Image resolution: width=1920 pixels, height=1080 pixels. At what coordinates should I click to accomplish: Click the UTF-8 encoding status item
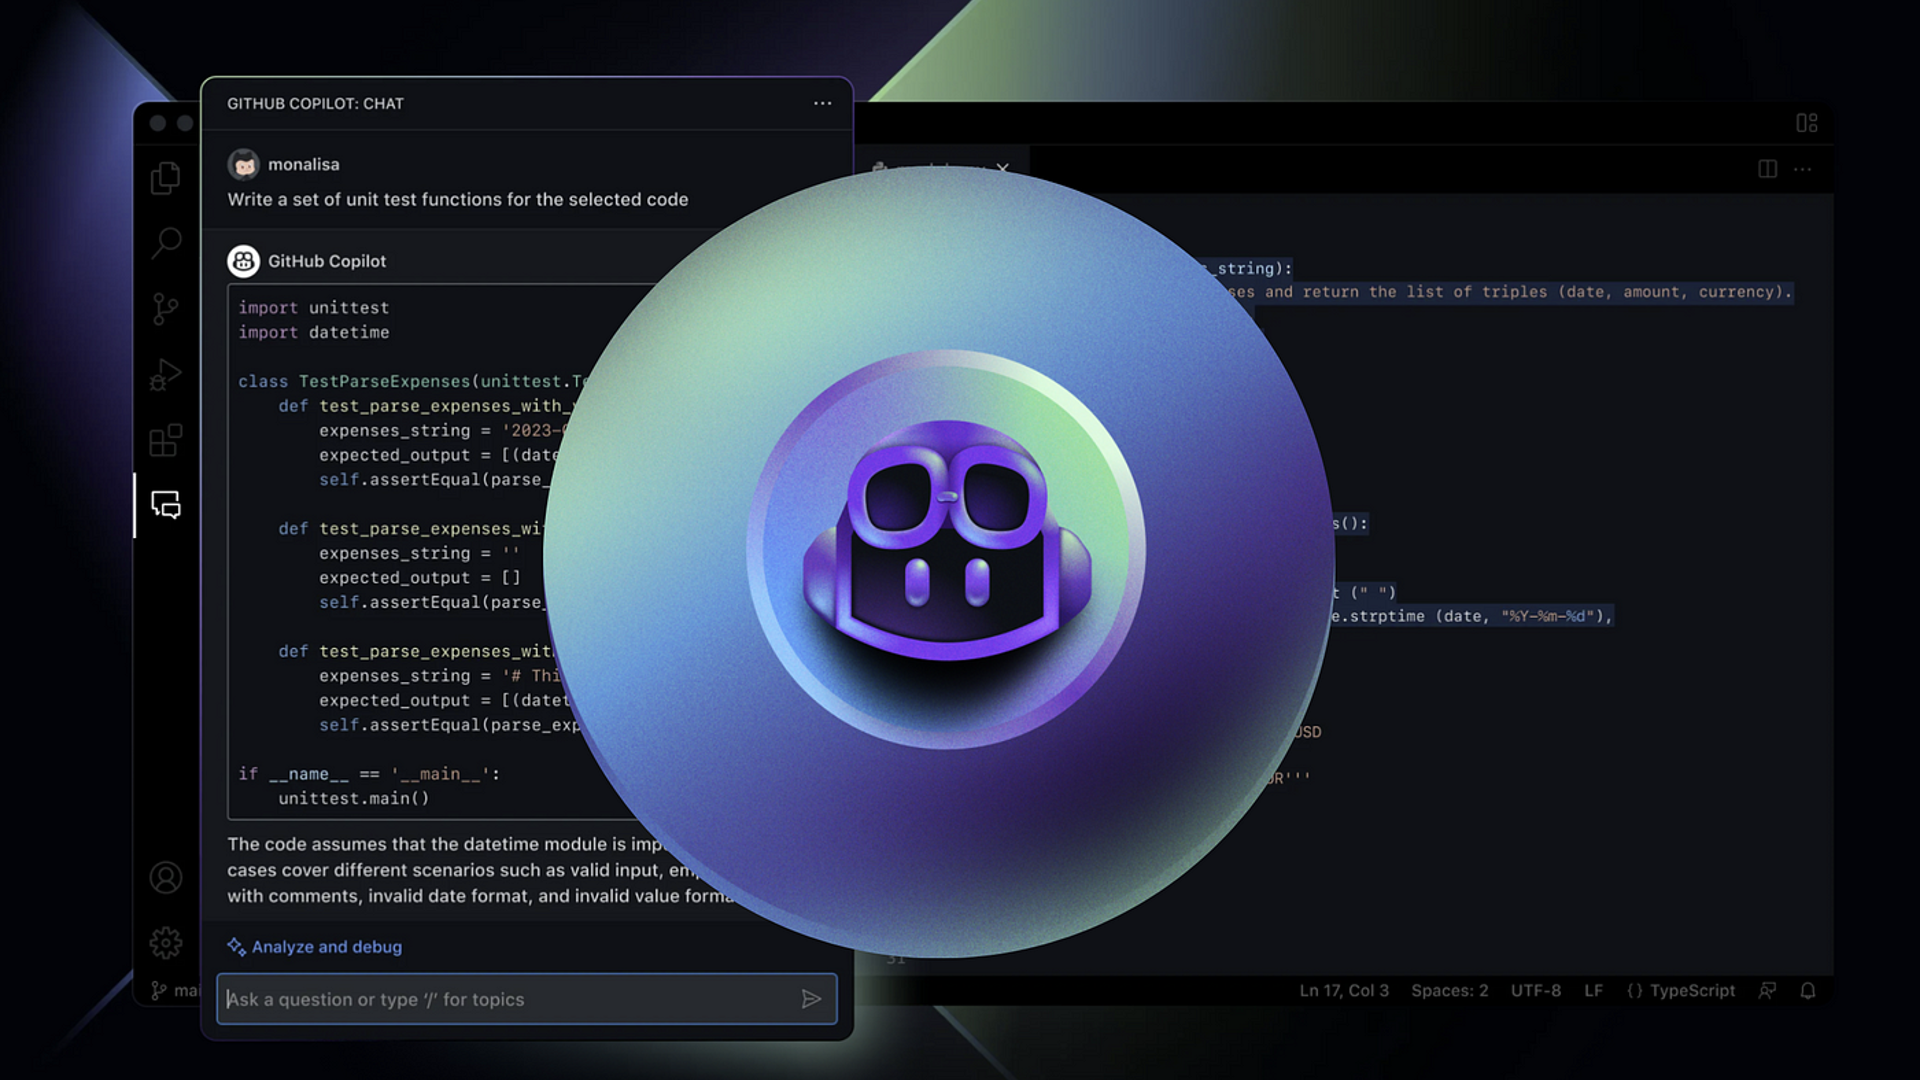coord(1535,991)
